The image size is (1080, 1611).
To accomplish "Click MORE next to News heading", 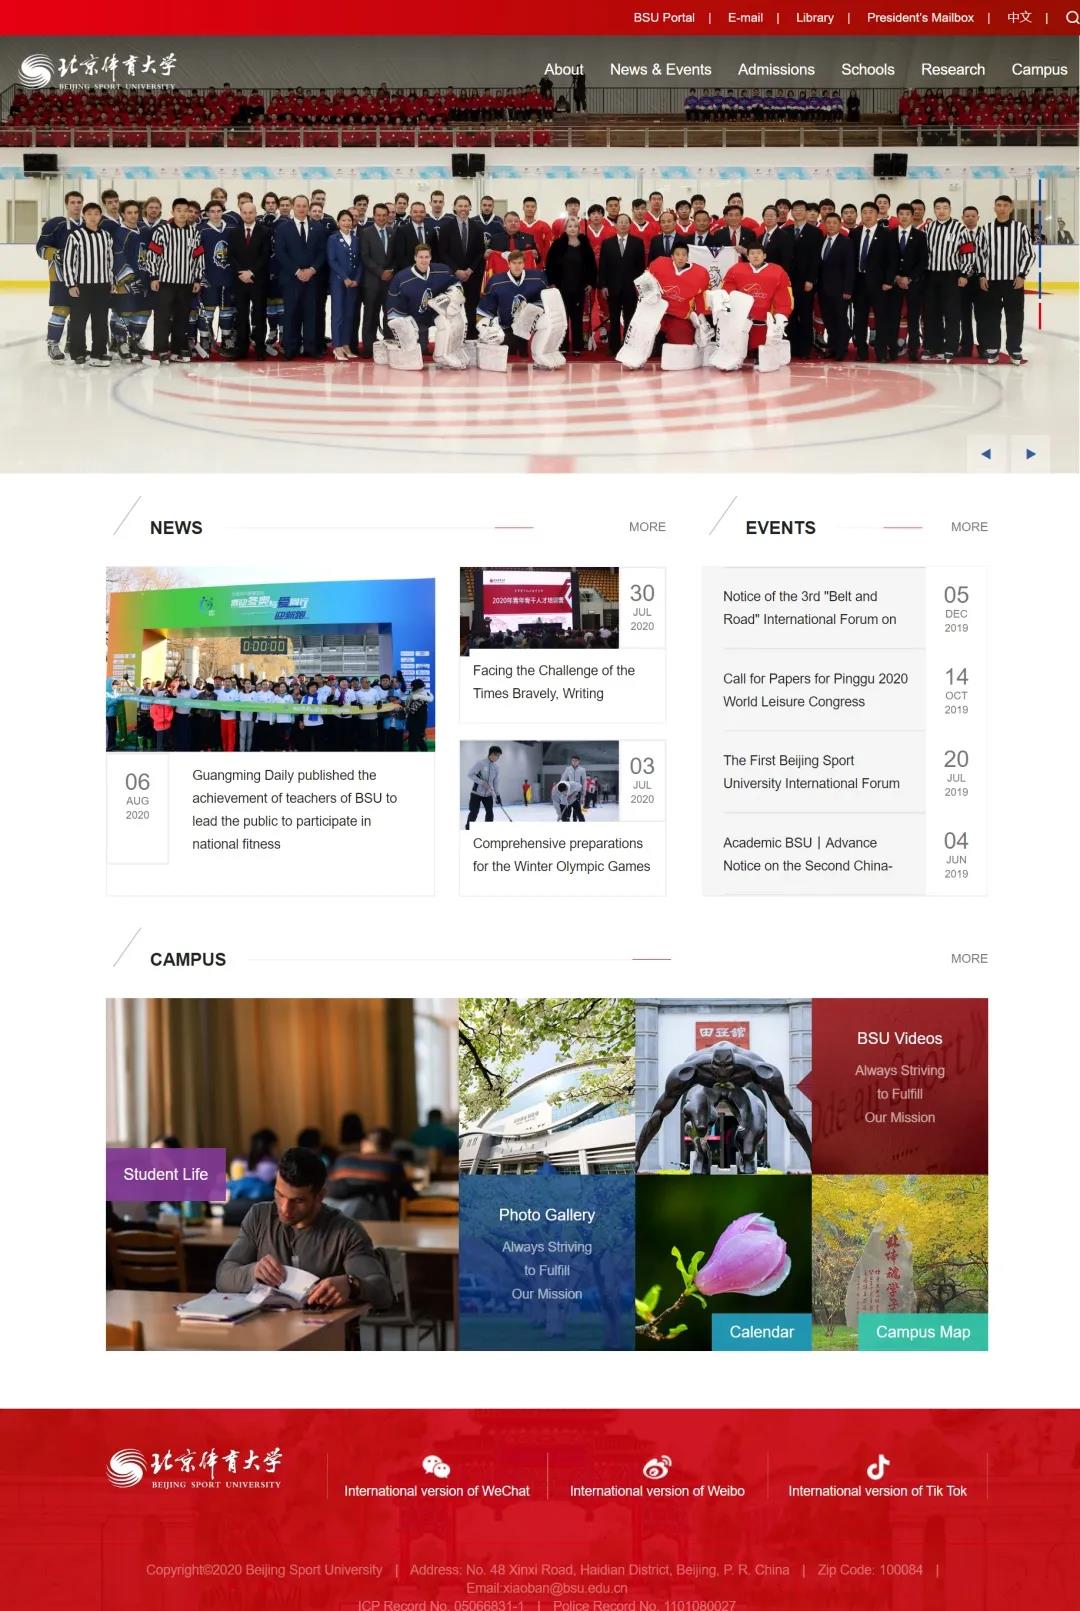I will [x=647, y=527].
